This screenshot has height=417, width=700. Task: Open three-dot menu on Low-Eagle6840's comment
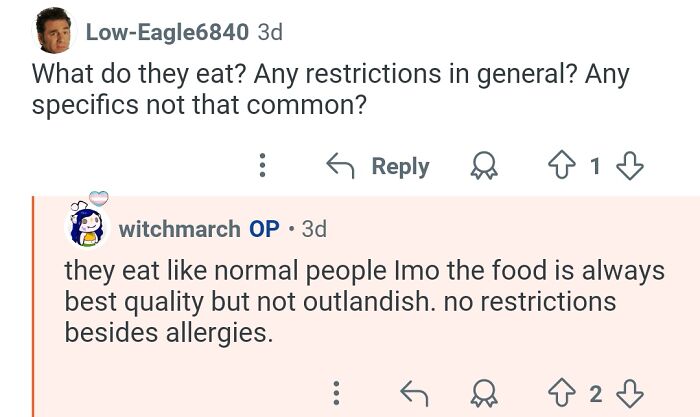(262, 166)
